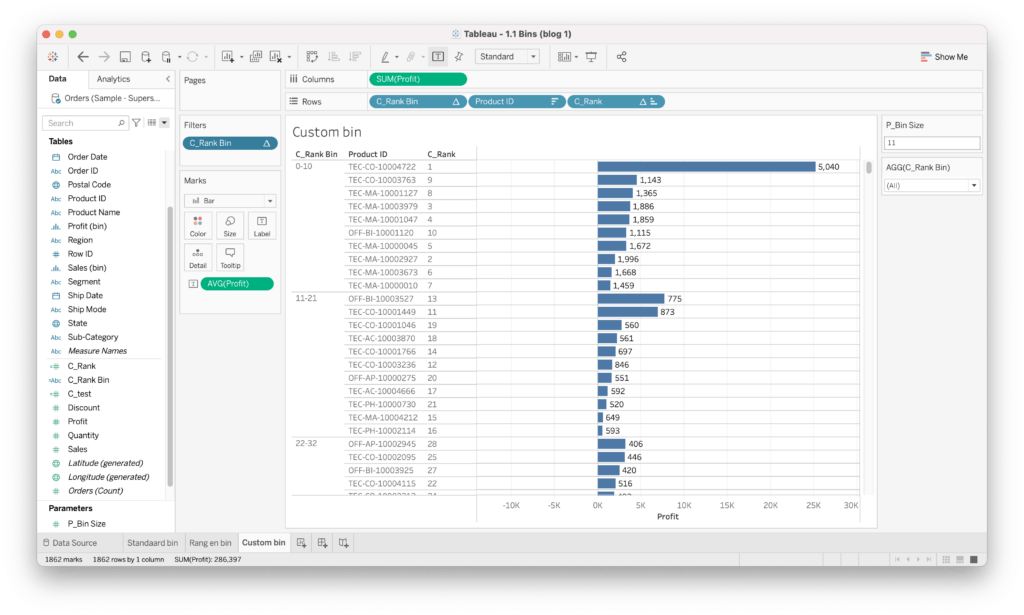This screenshot has height=615, width=1024.
Task: Click the P_Bin Size input field
Action: [931, 143]
